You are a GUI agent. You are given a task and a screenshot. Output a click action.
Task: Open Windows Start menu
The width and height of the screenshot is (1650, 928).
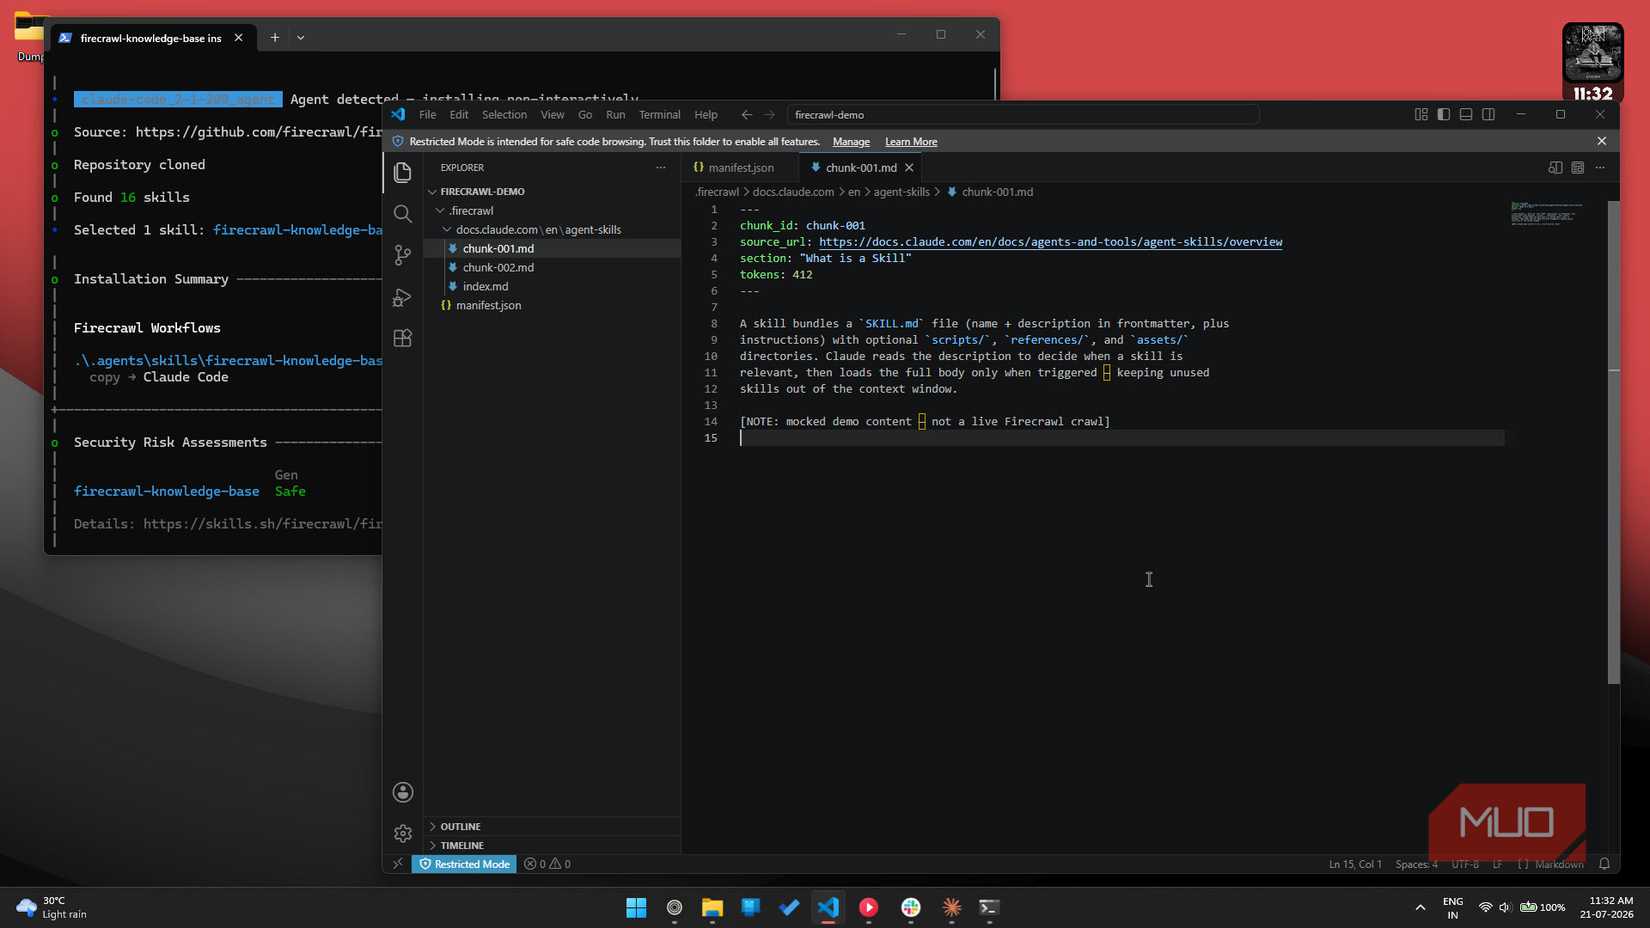click(636, 907)
